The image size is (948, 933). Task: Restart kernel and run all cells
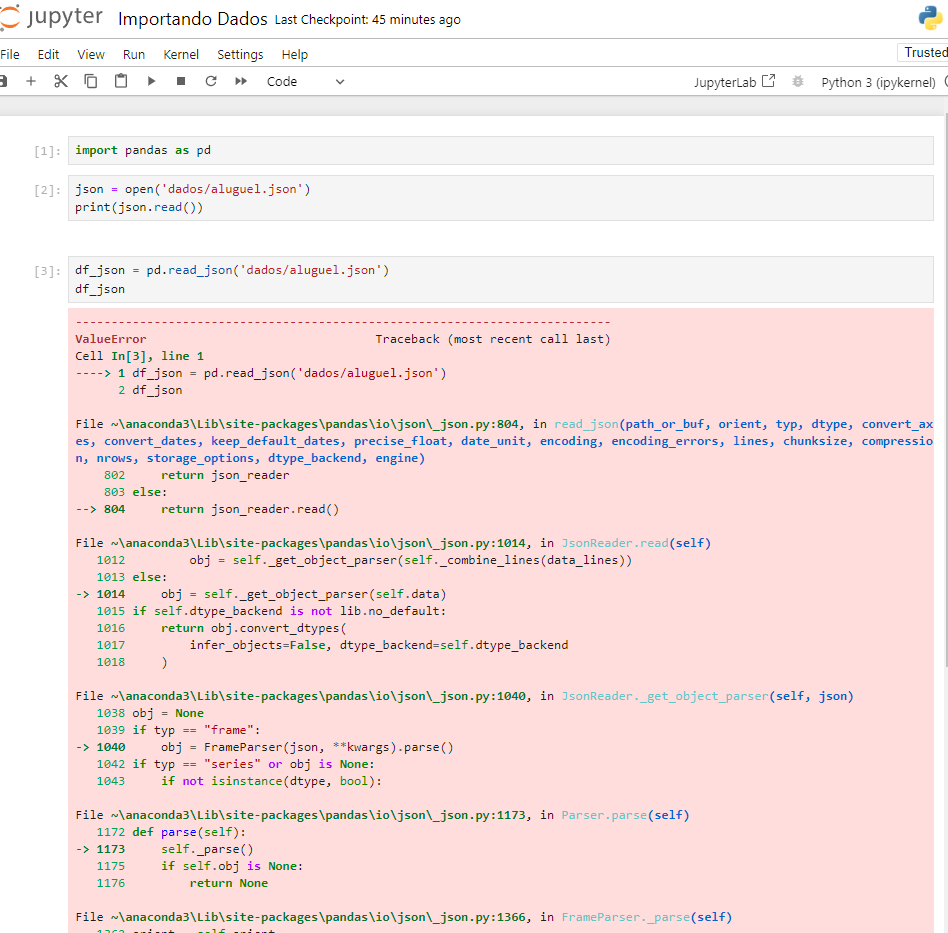point(241,82)
